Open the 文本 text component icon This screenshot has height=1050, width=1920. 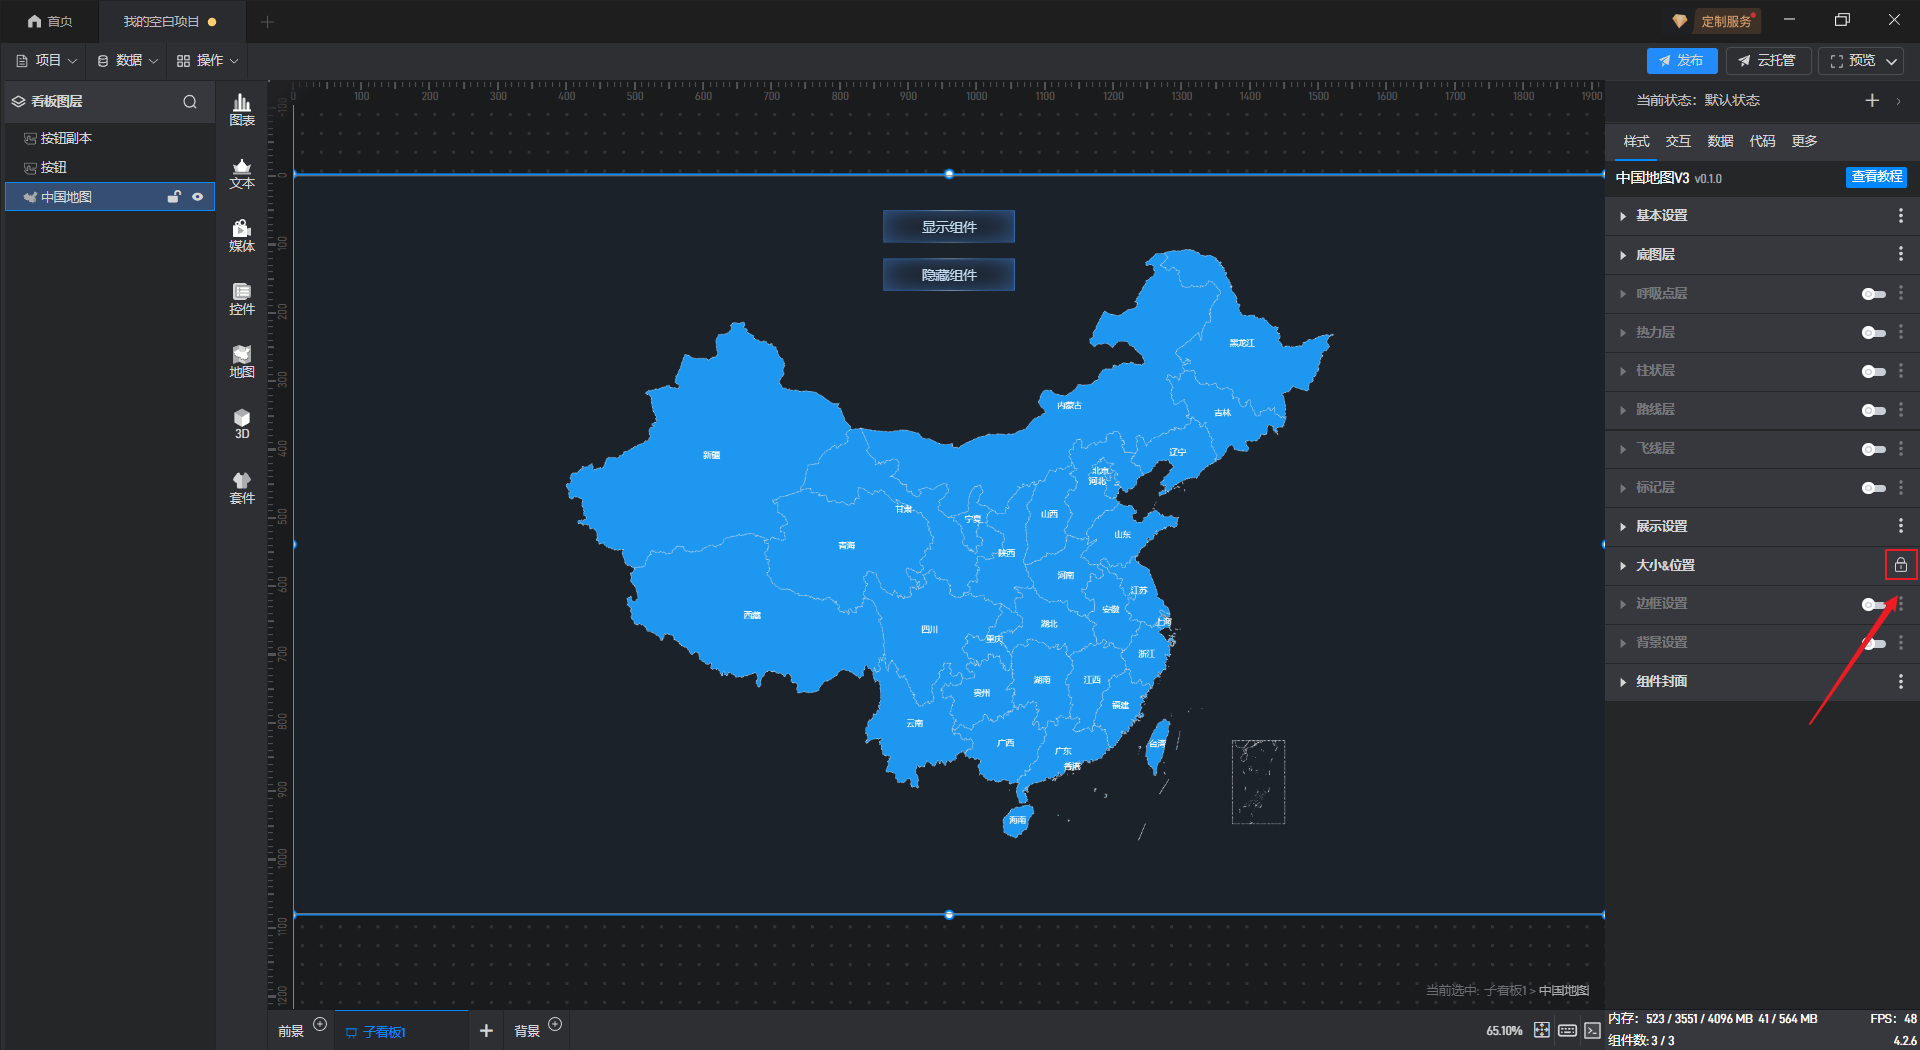tap(242, 173)
